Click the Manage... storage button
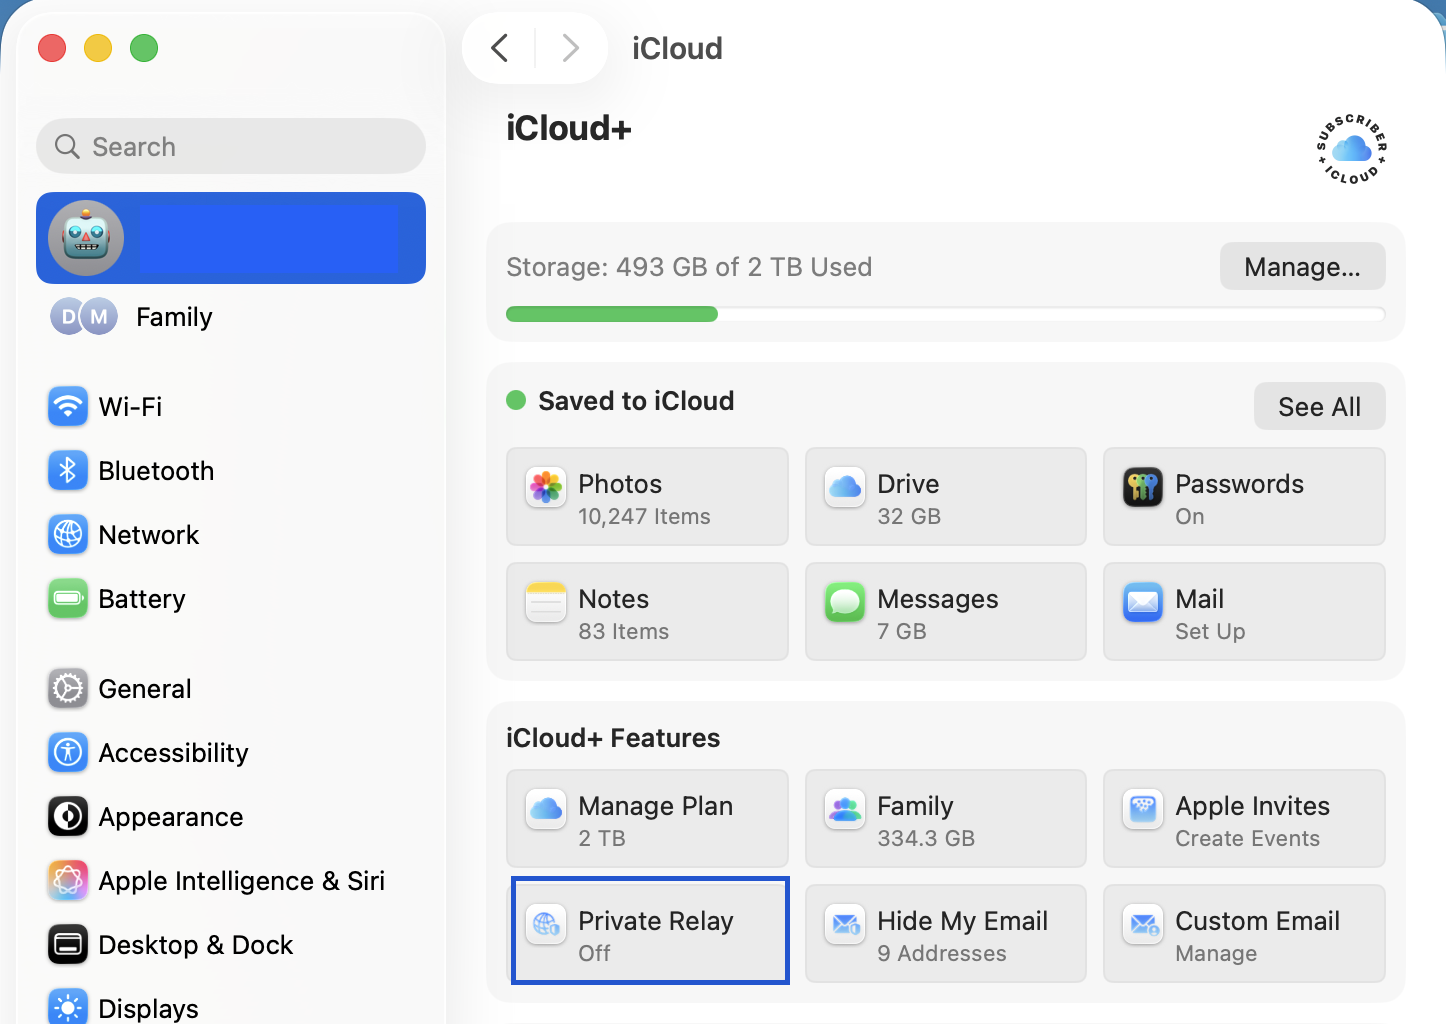 point(1302,267)
